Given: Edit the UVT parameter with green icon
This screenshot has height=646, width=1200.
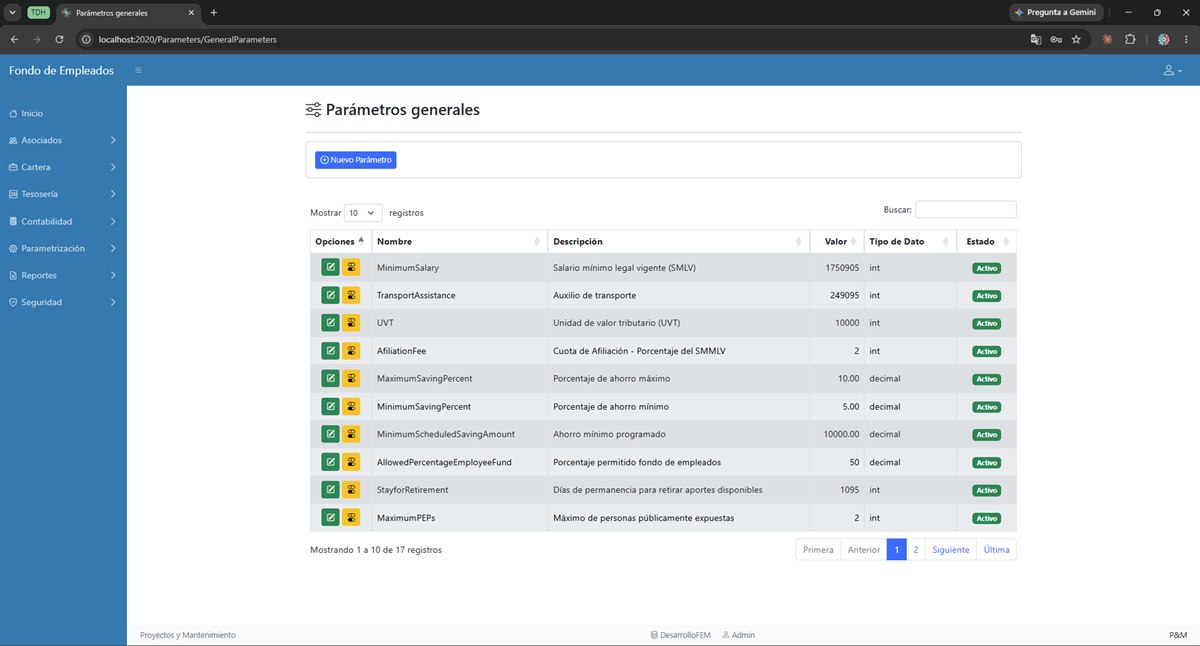Looking at the screenshot, I should tap(330, 323).
